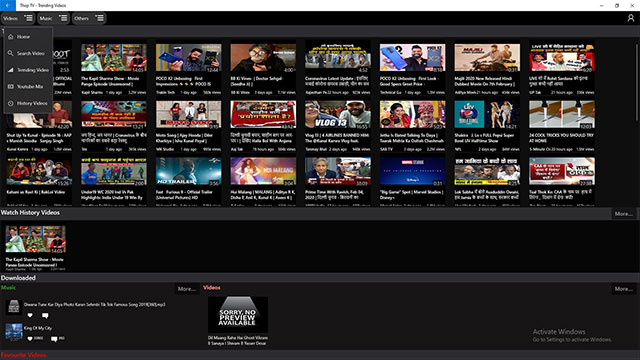The width and height of the screenshot is (640, 360).
Task: Go back with the blue arrow button
Action: 7,5
